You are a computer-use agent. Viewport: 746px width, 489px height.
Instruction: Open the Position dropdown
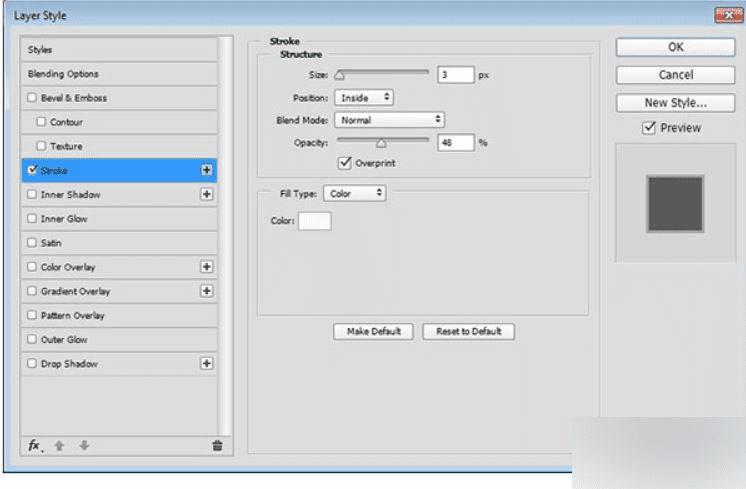pos(364,98)
